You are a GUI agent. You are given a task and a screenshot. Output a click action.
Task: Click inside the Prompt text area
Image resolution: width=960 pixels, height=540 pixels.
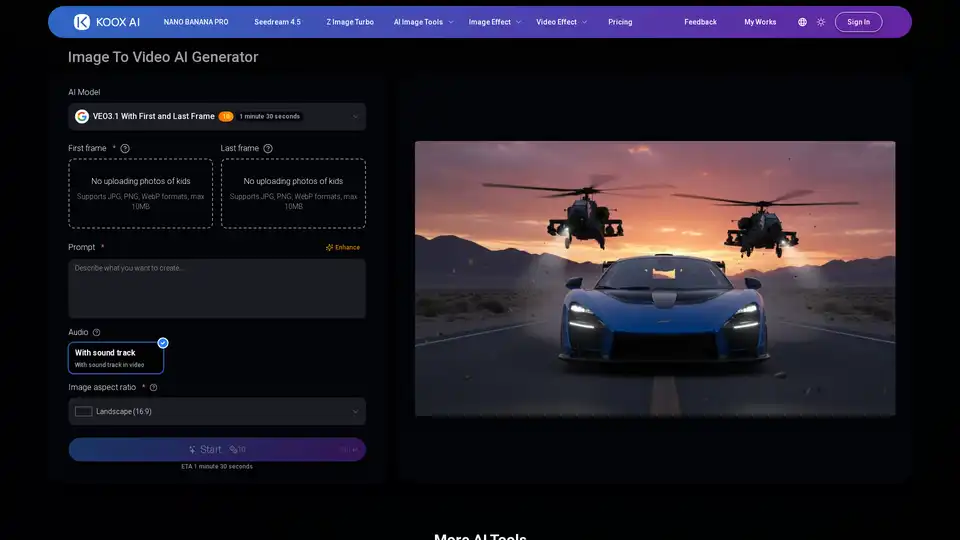tap(217, 289)
